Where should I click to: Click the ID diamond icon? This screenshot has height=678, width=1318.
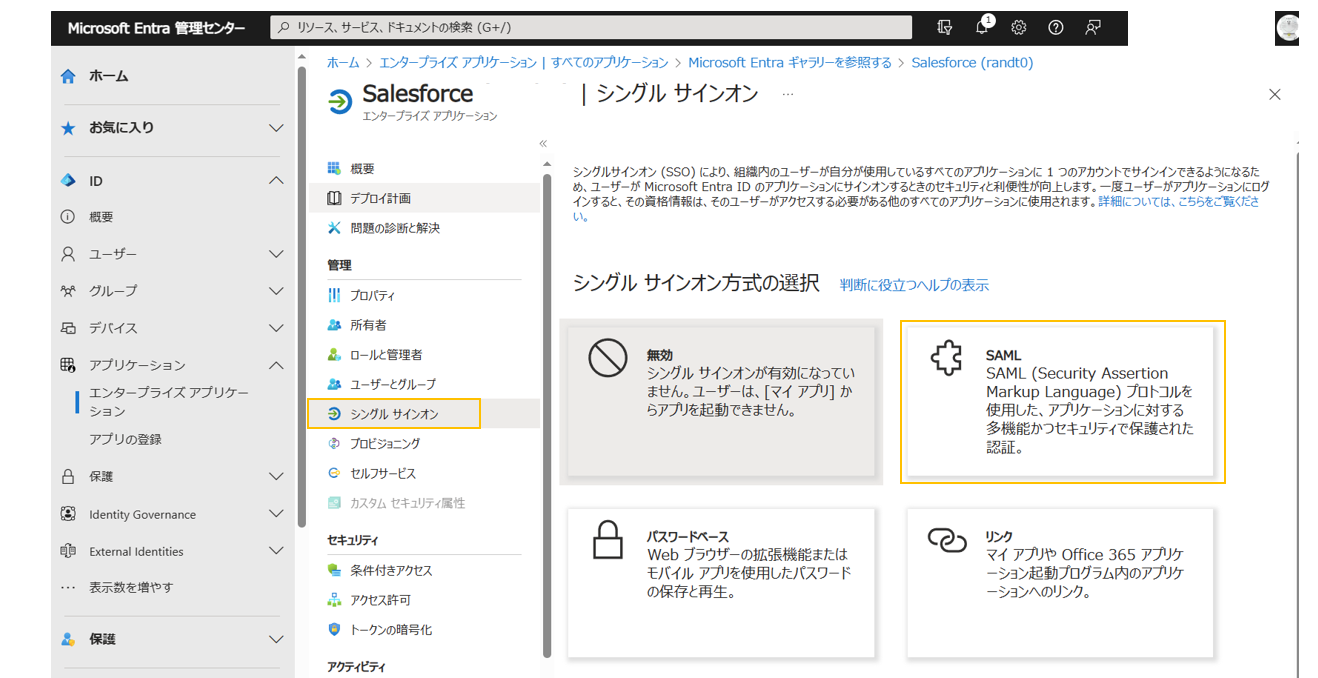coord(68,181)
